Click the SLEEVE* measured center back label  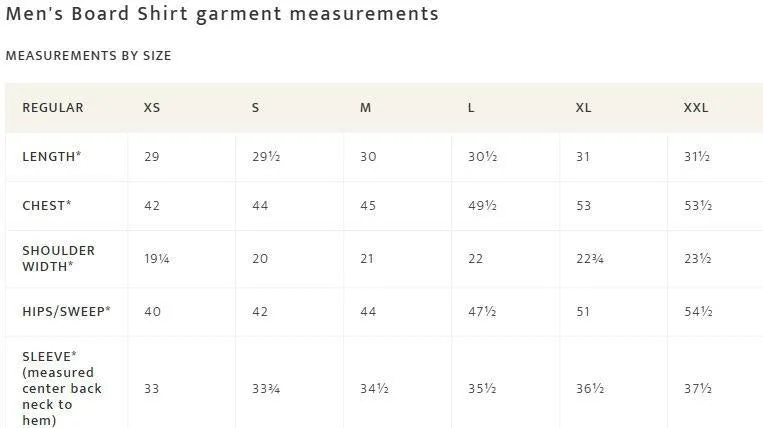tap(62, 388)
